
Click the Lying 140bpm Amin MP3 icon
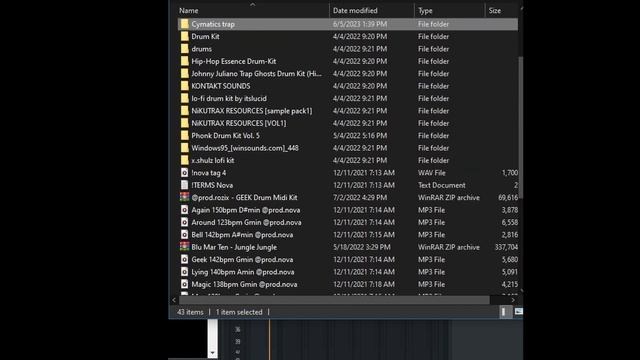coord(184,271)
